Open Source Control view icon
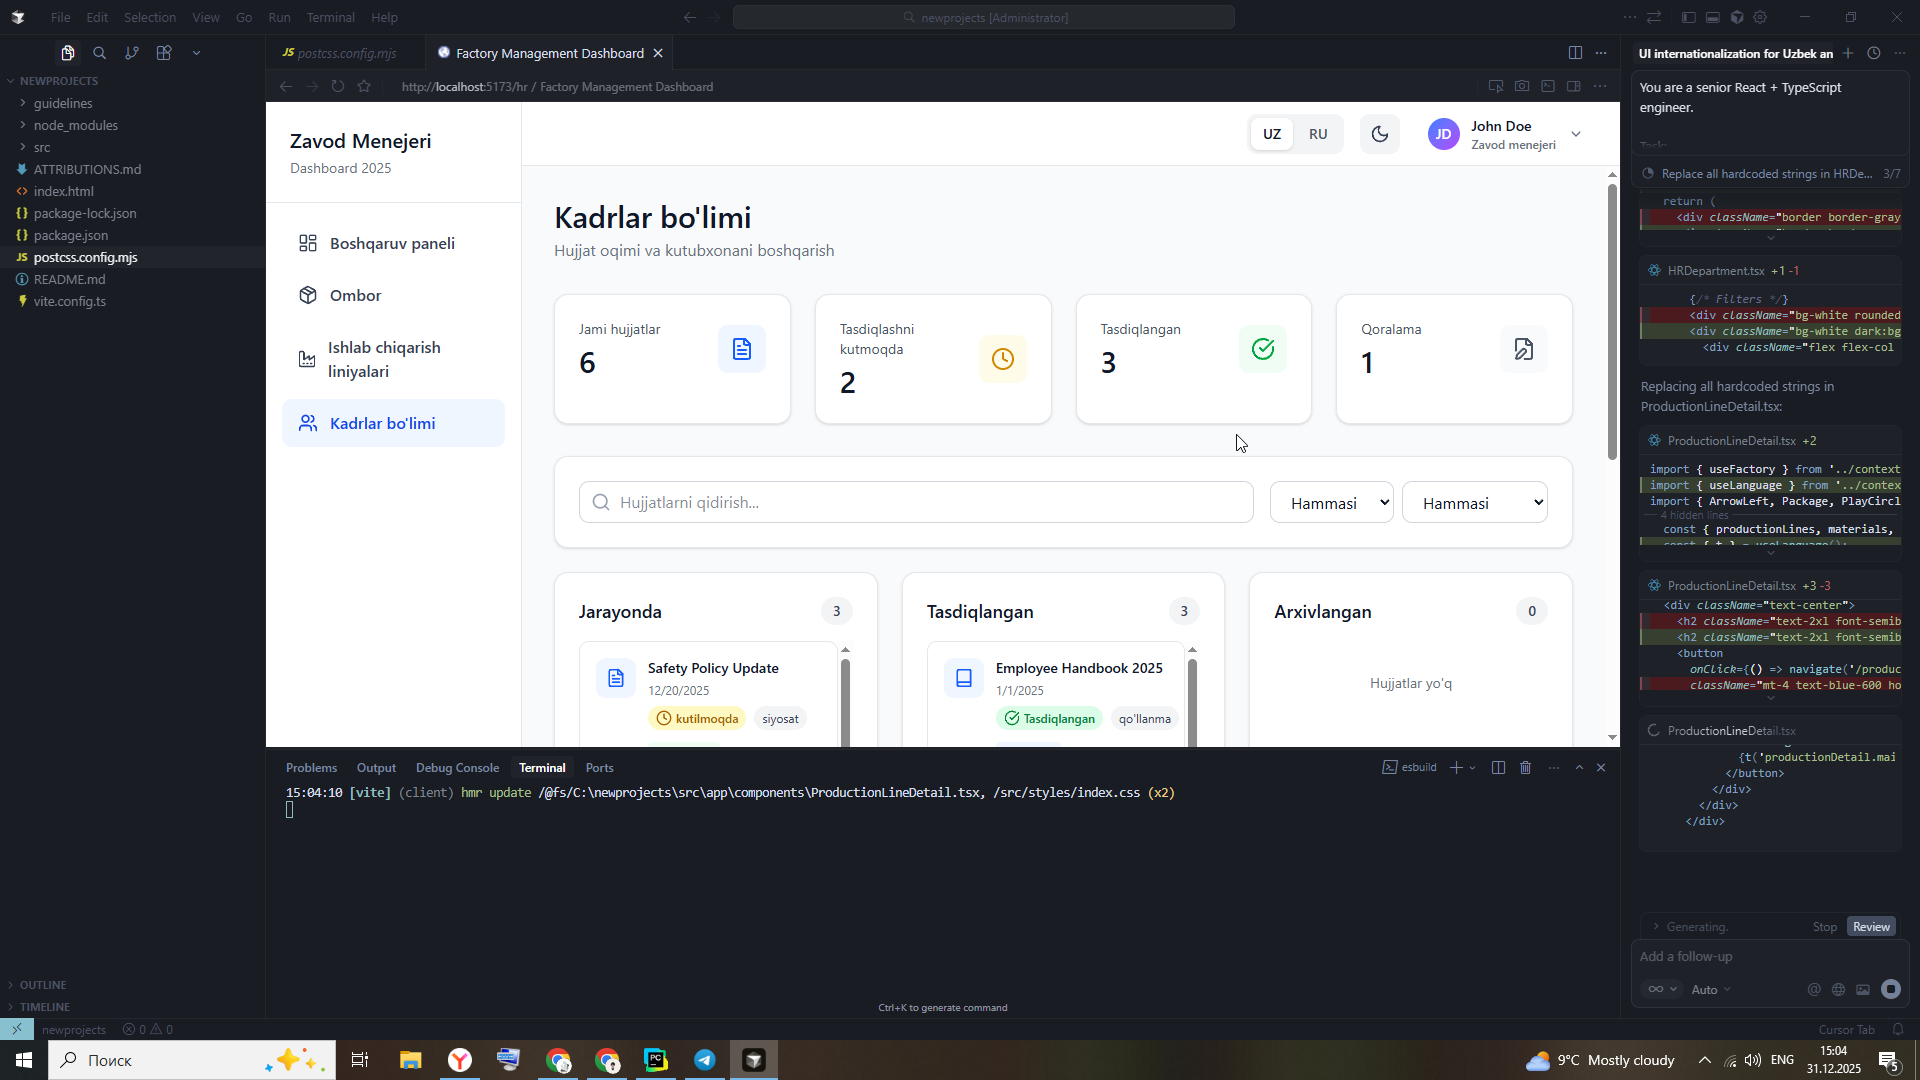The height and width of the screenshot is (1080, 1920). (131, 53)
